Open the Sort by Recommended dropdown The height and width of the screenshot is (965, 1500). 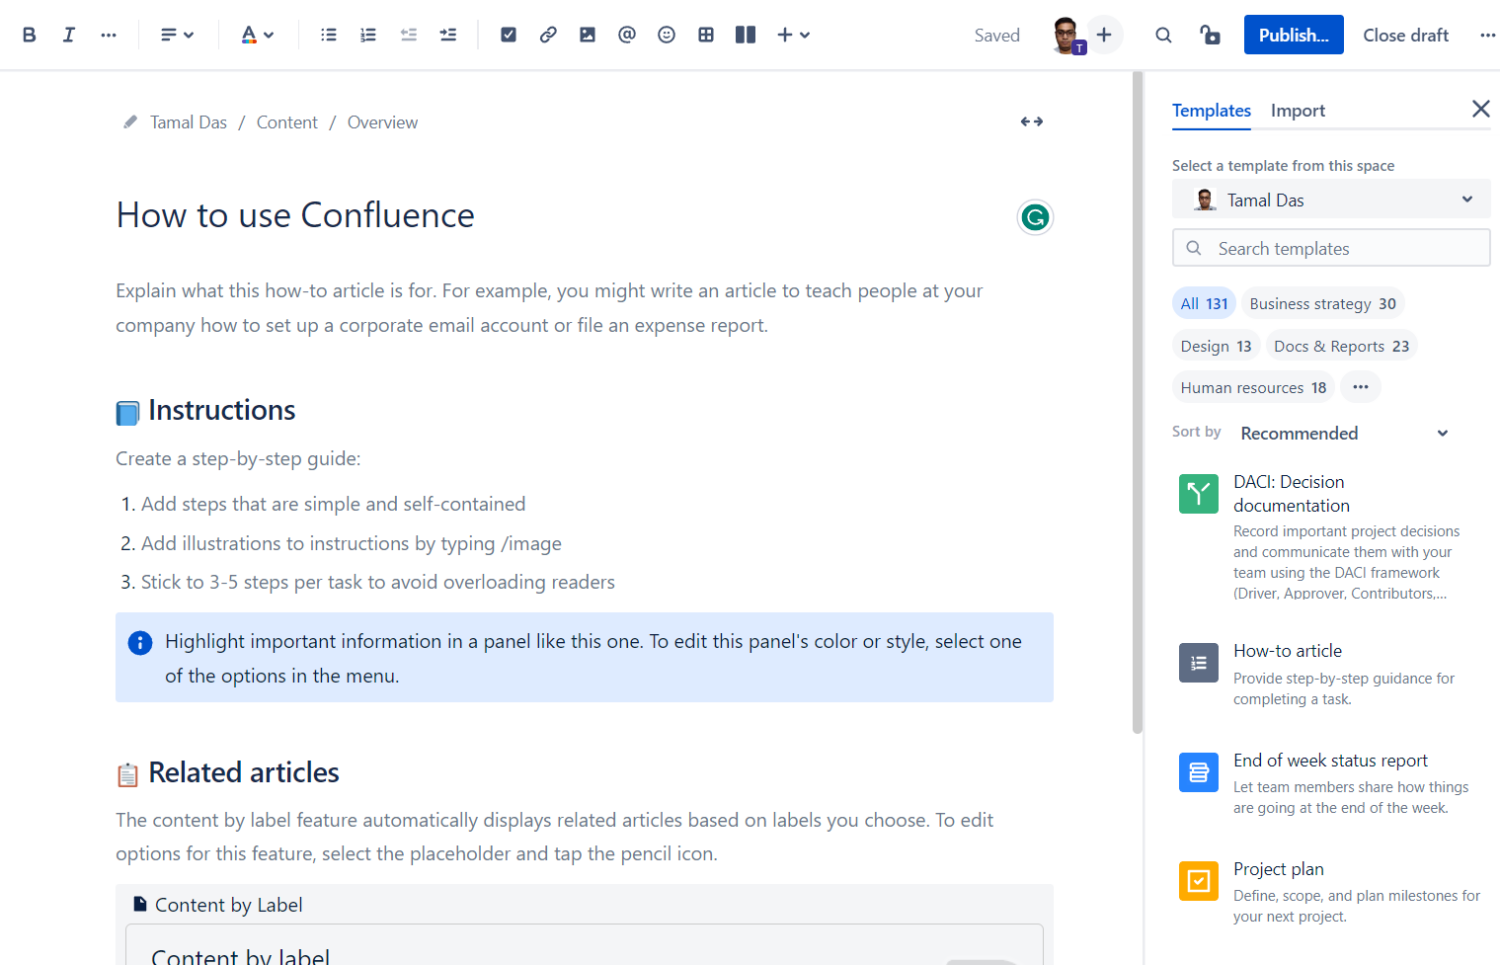1343,433
